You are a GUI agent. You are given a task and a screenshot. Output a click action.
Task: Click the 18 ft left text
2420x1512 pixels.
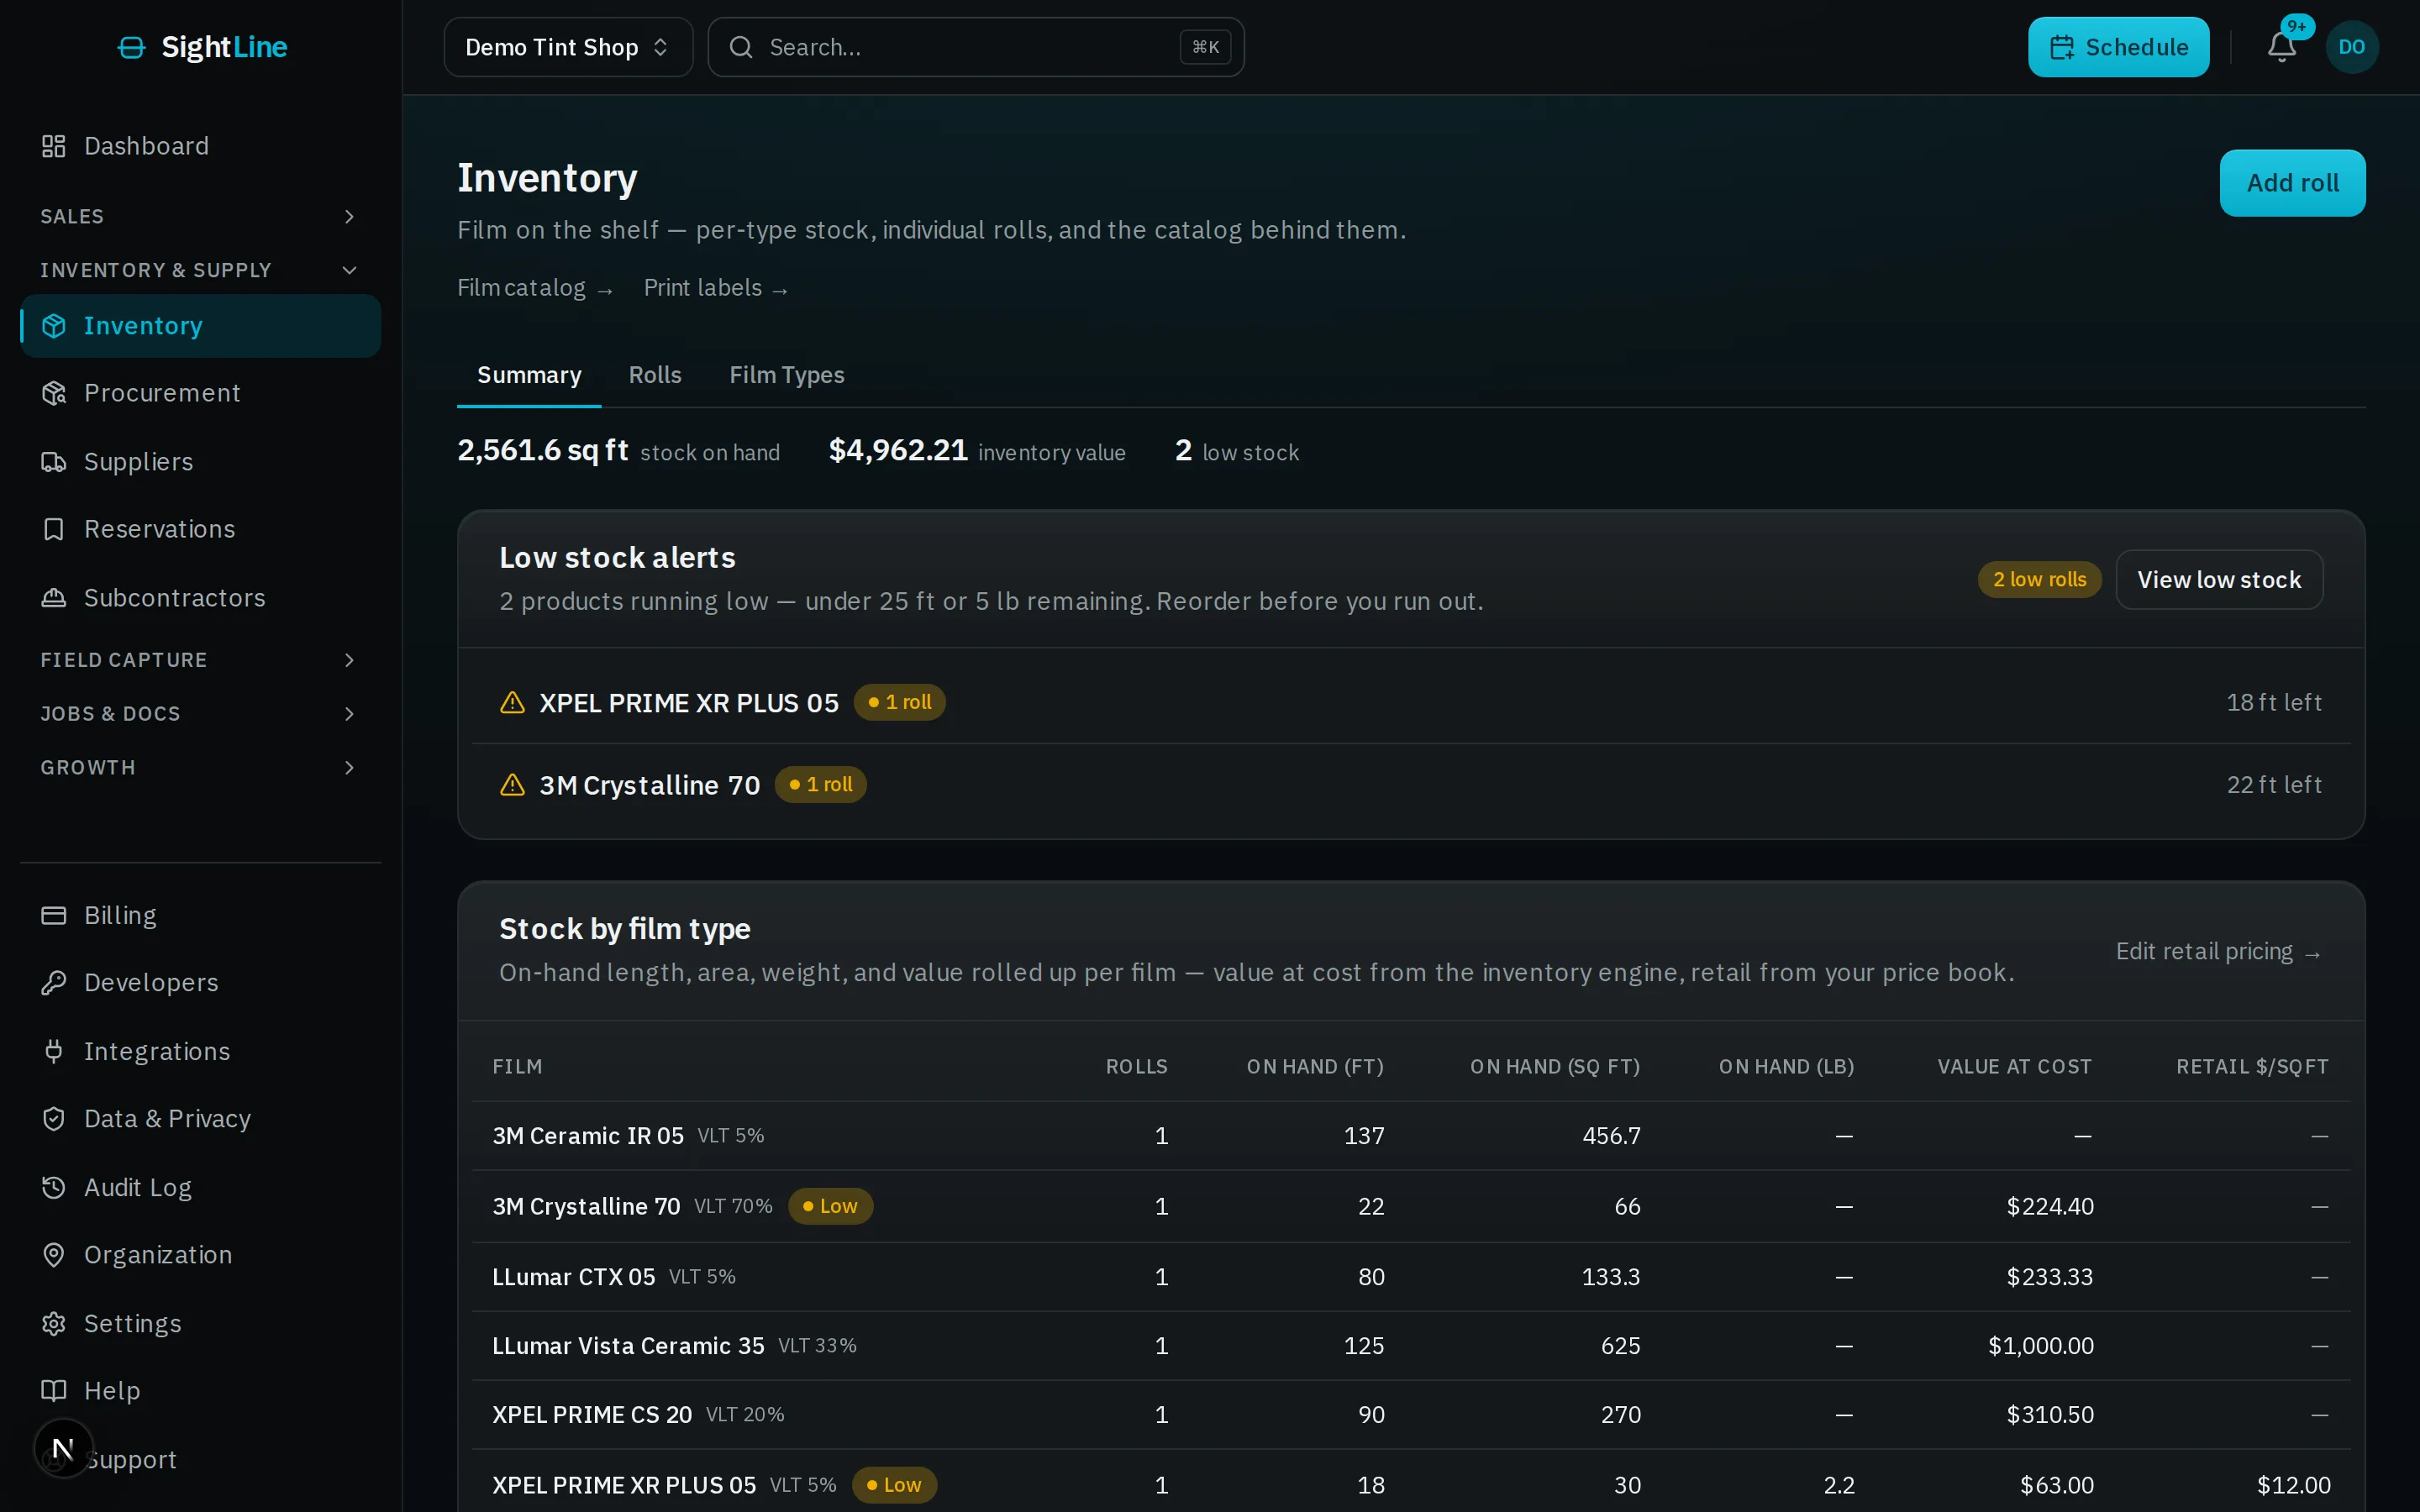pos(2273,702)
